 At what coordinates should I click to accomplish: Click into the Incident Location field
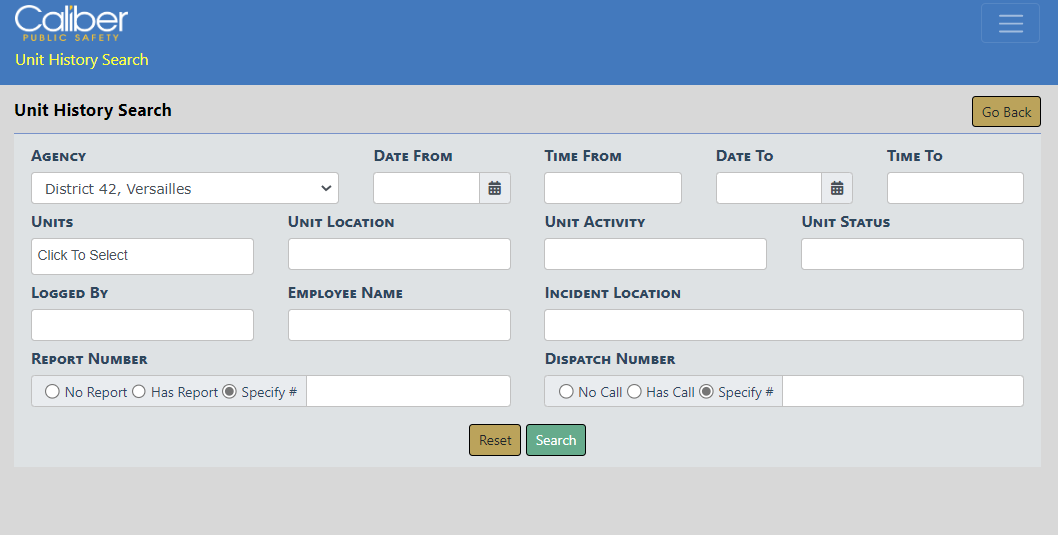coord(784,325)
